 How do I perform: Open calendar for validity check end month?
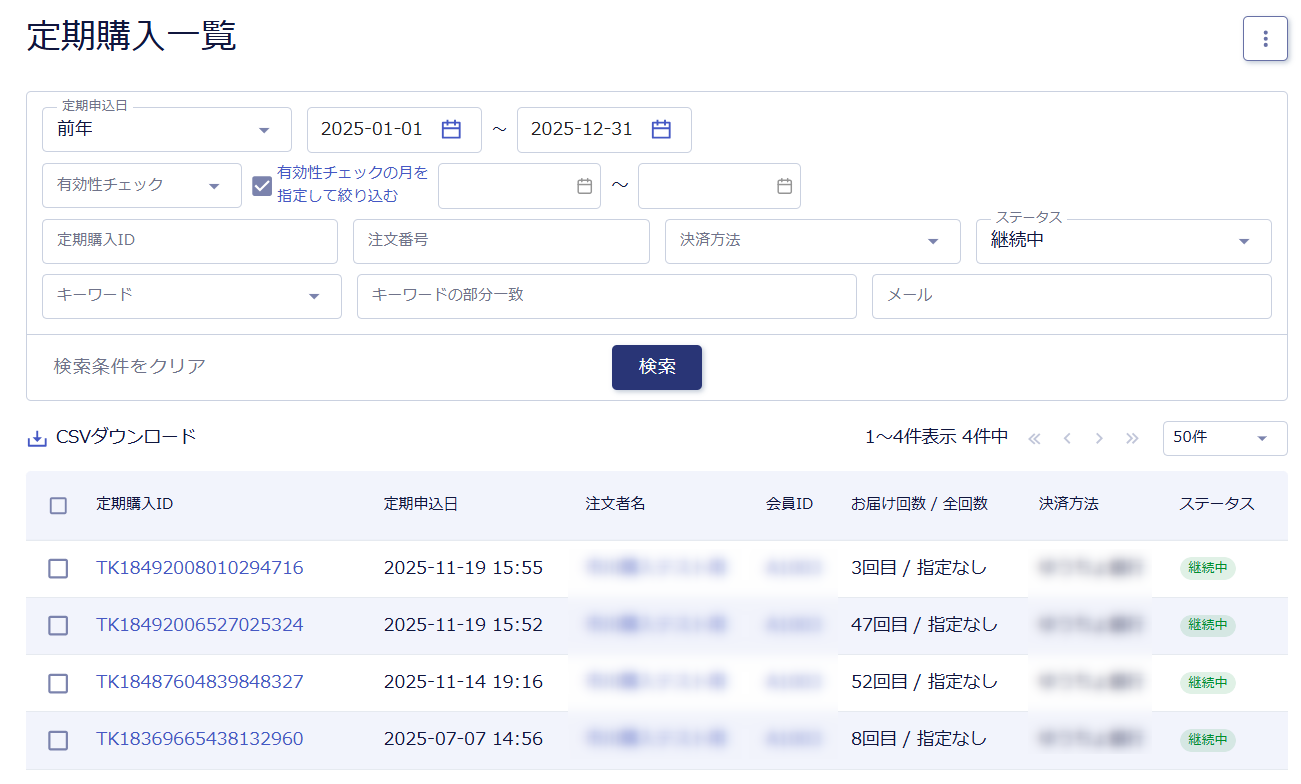pos(785,186)
